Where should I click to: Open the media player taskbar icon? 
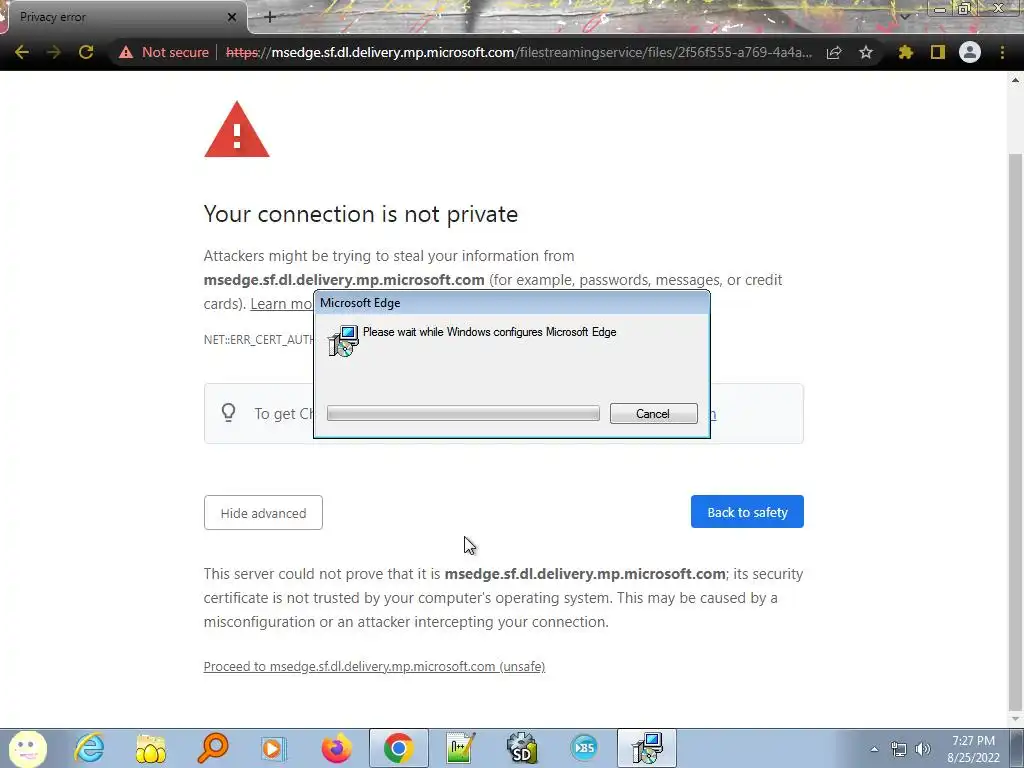(x=274, y=748)
